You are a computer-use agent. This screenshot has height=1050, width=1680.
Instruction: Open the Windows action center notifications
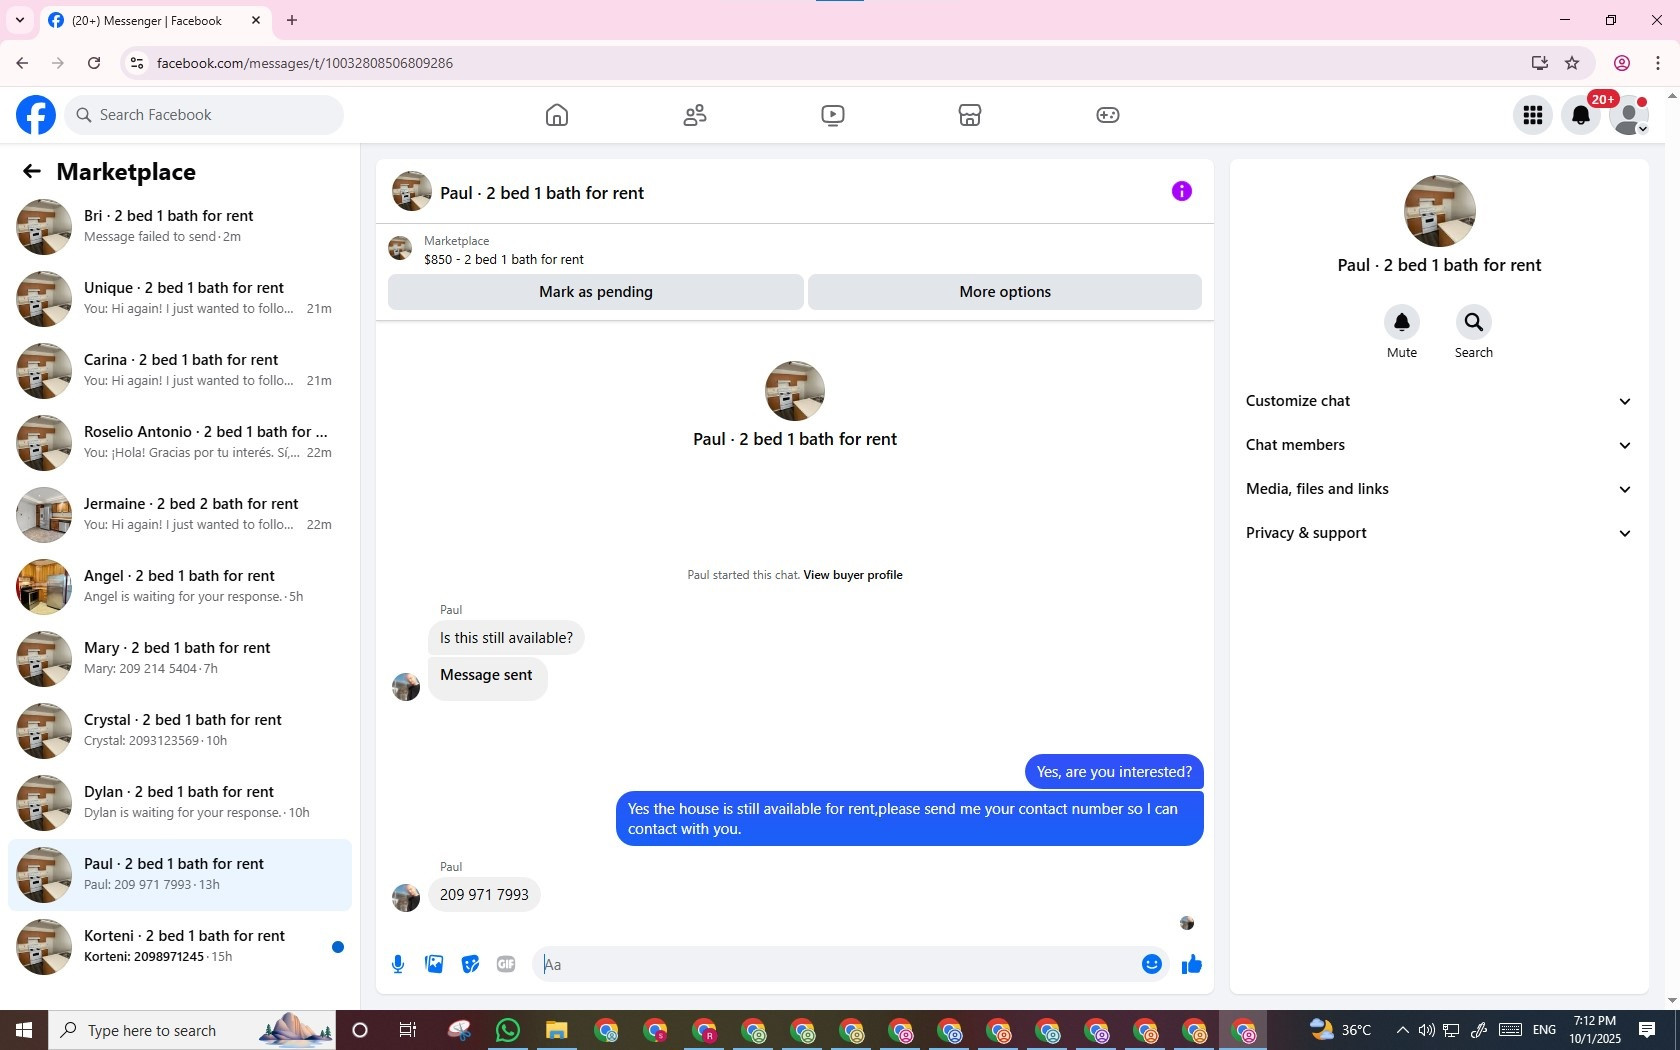1647,1030
